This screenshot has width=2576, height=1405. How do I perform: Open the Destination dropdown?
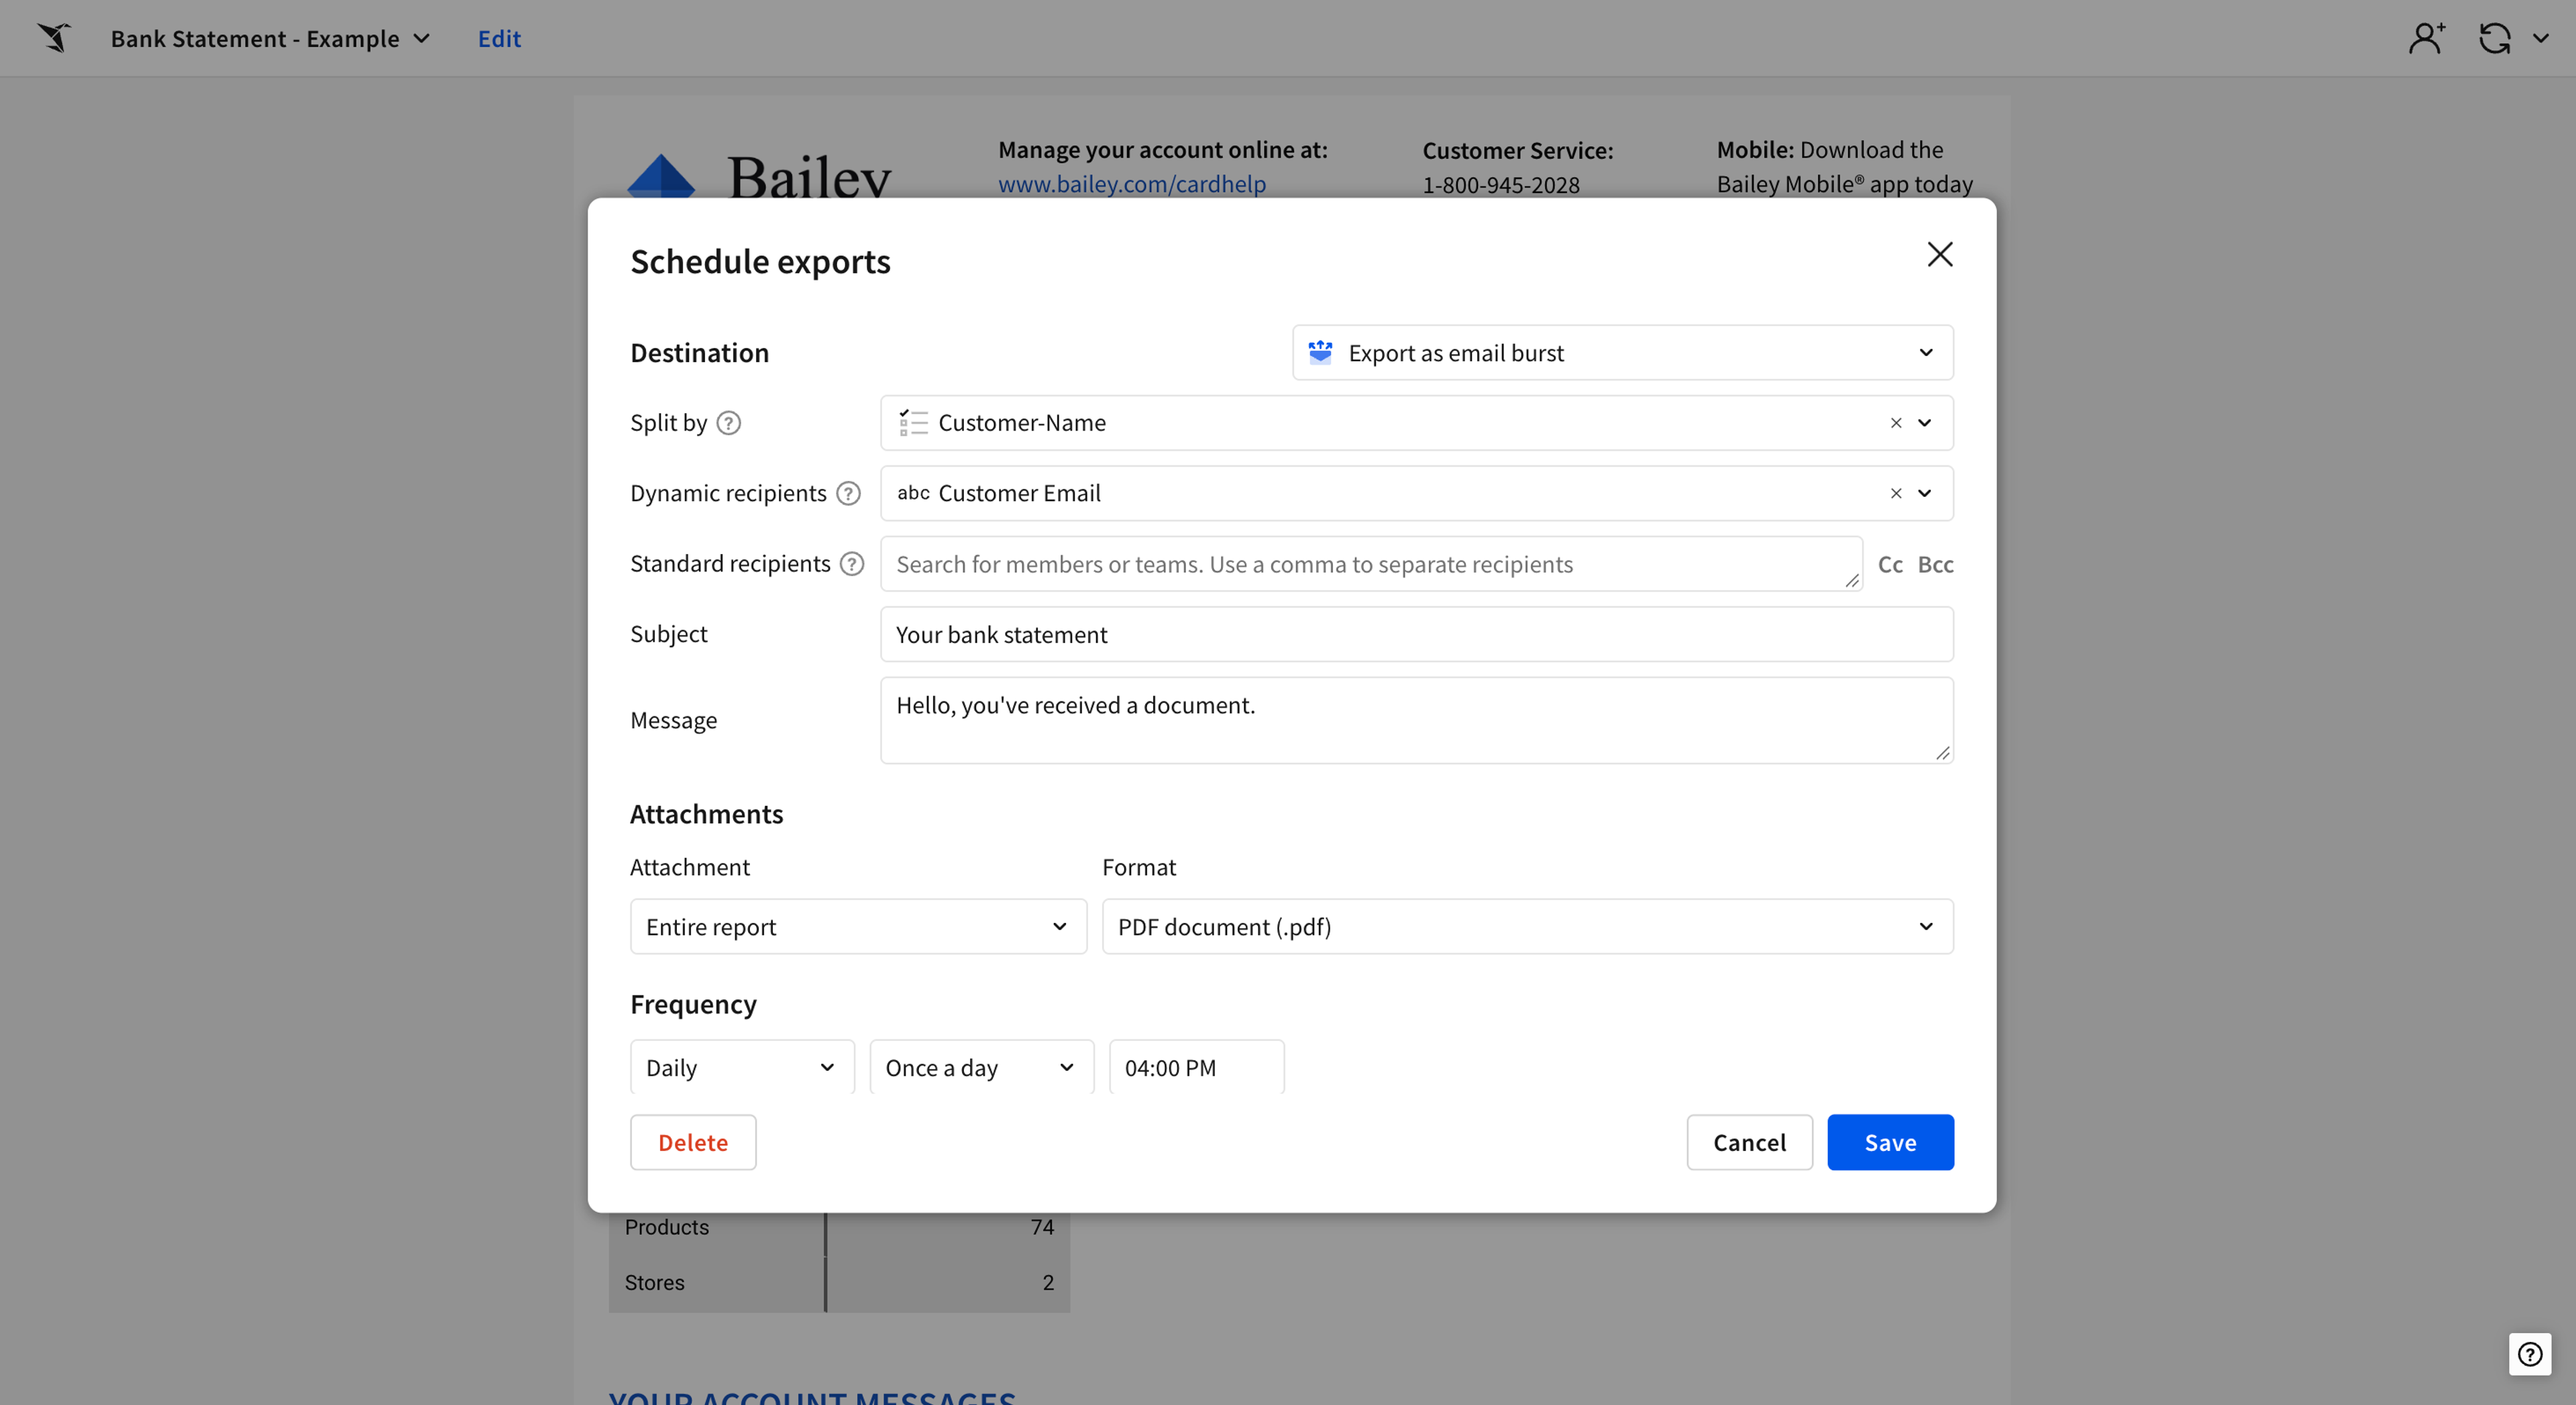[1622, 352]
